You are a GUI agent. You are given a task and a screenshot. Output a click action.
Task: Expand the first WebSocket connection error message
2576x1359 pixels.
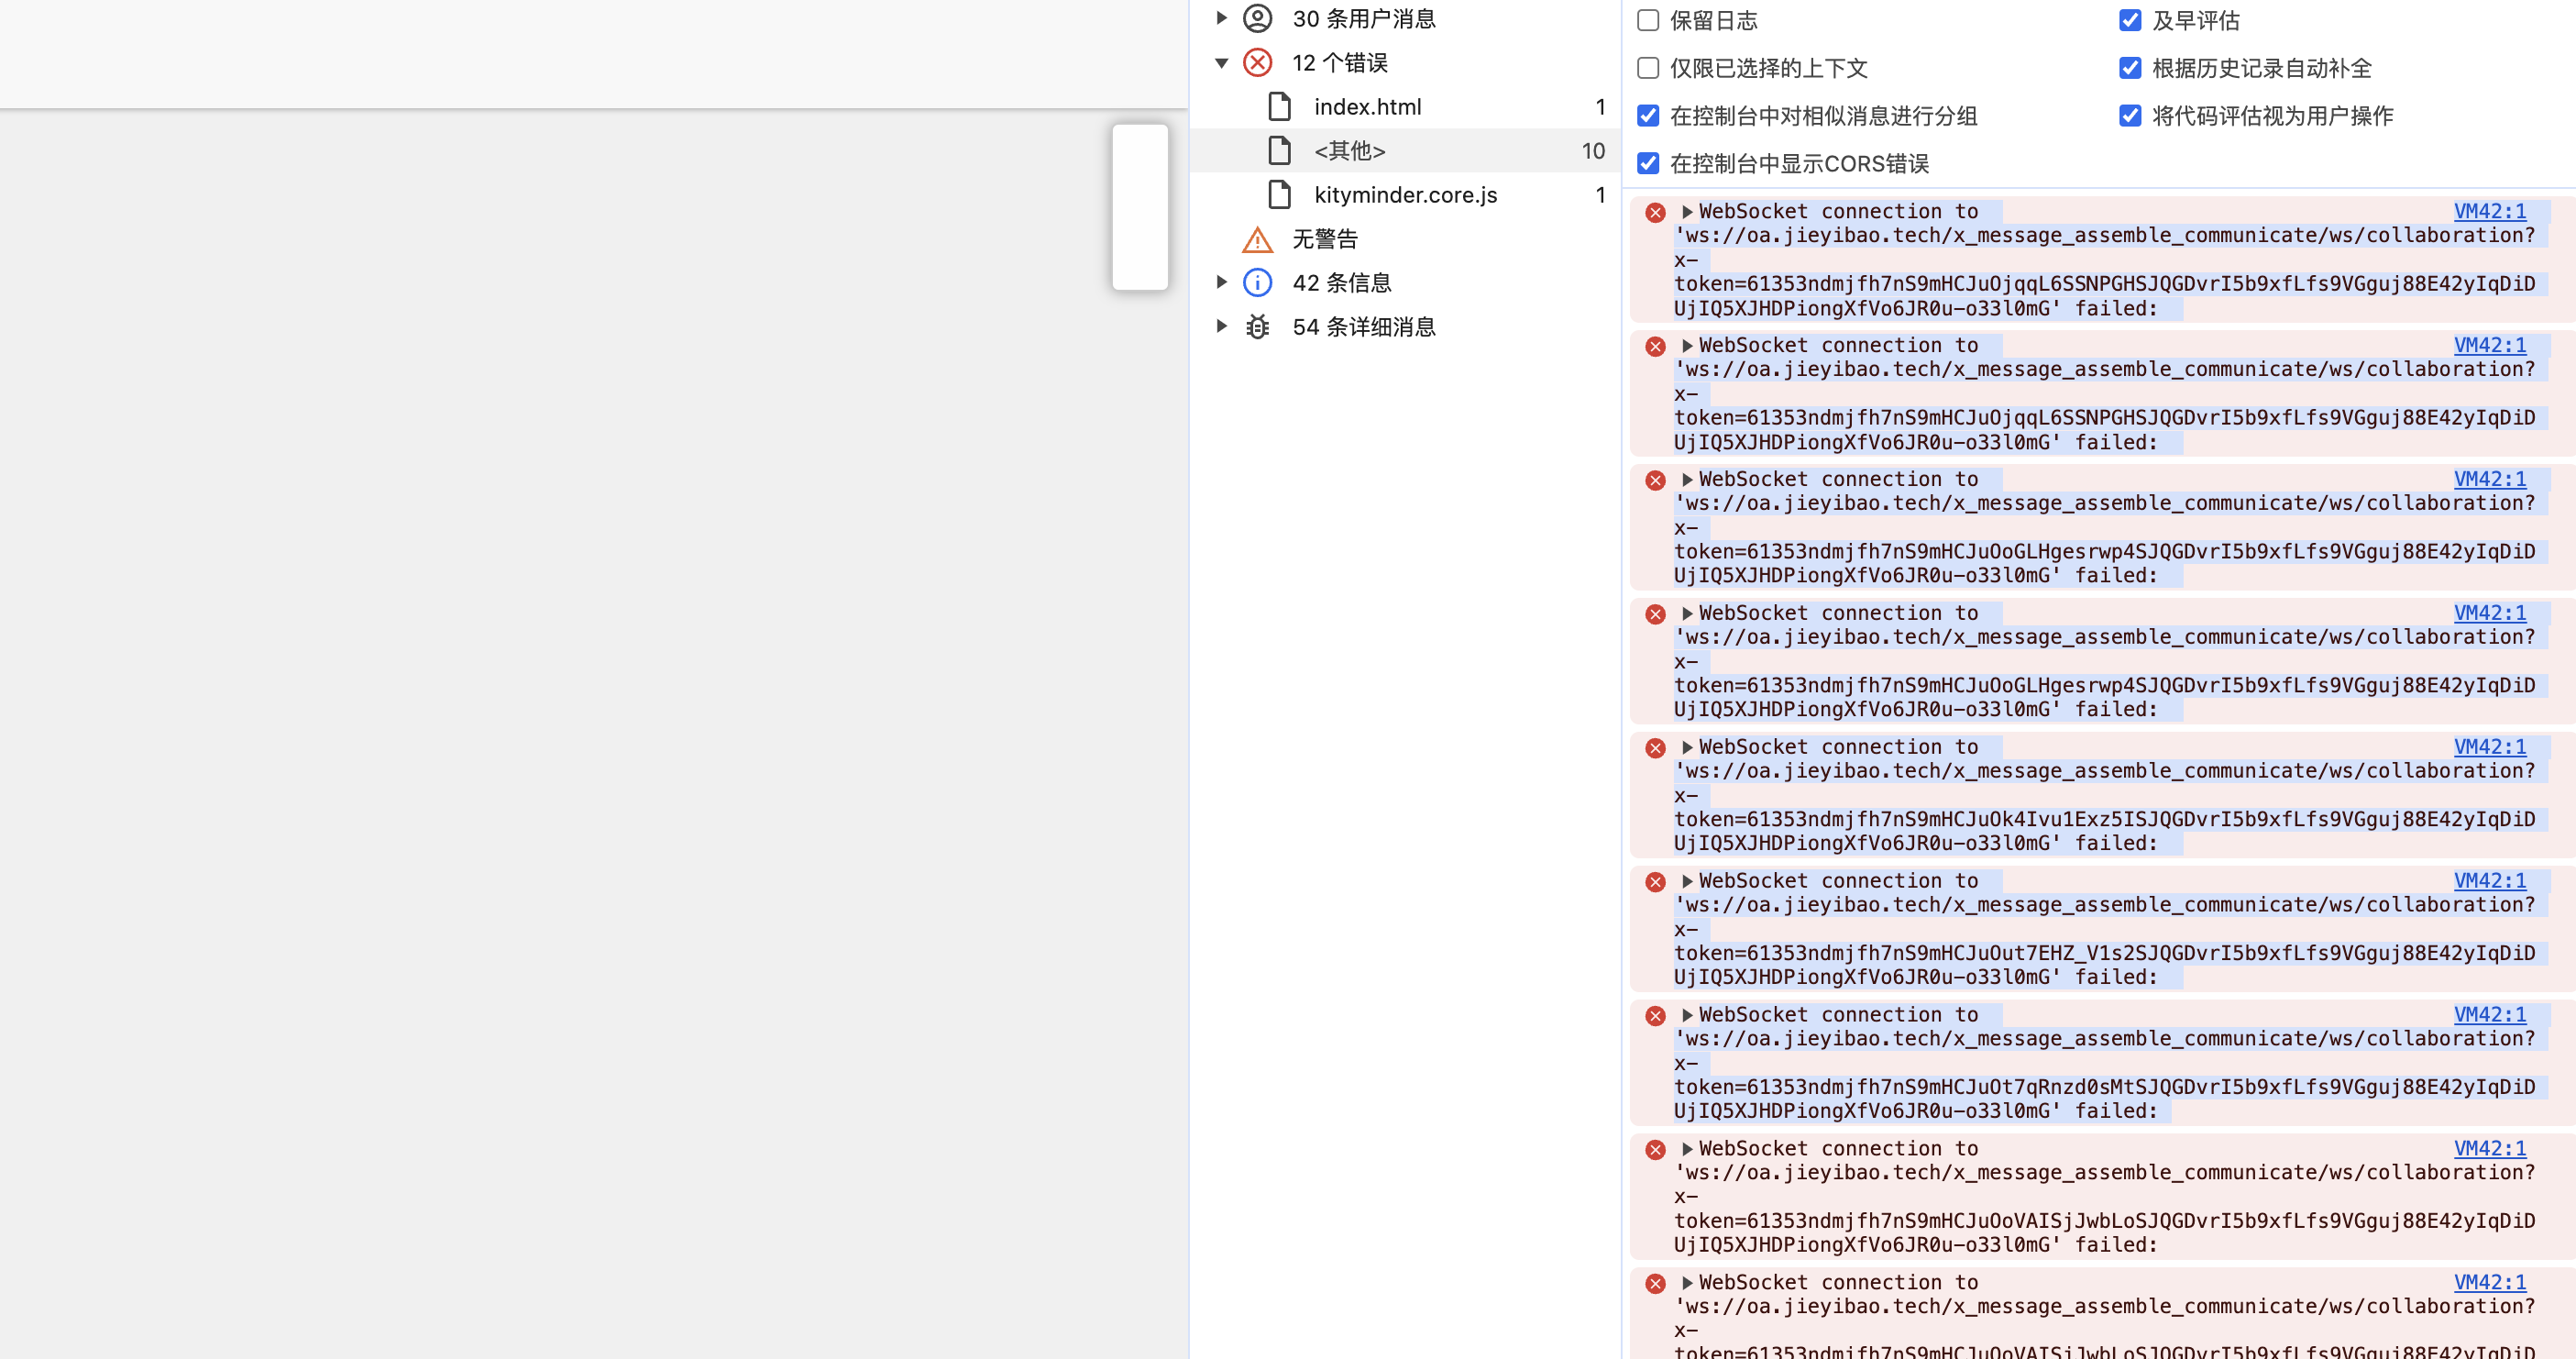pyautogui.click(x=1687, y=212)
